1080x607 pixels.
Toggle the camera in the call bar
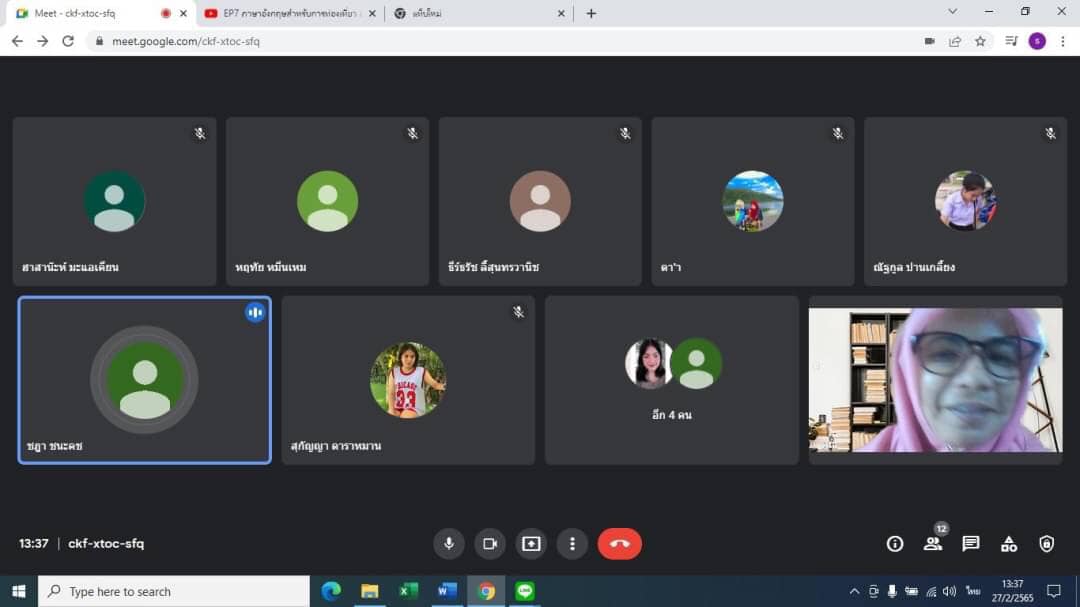490,544
